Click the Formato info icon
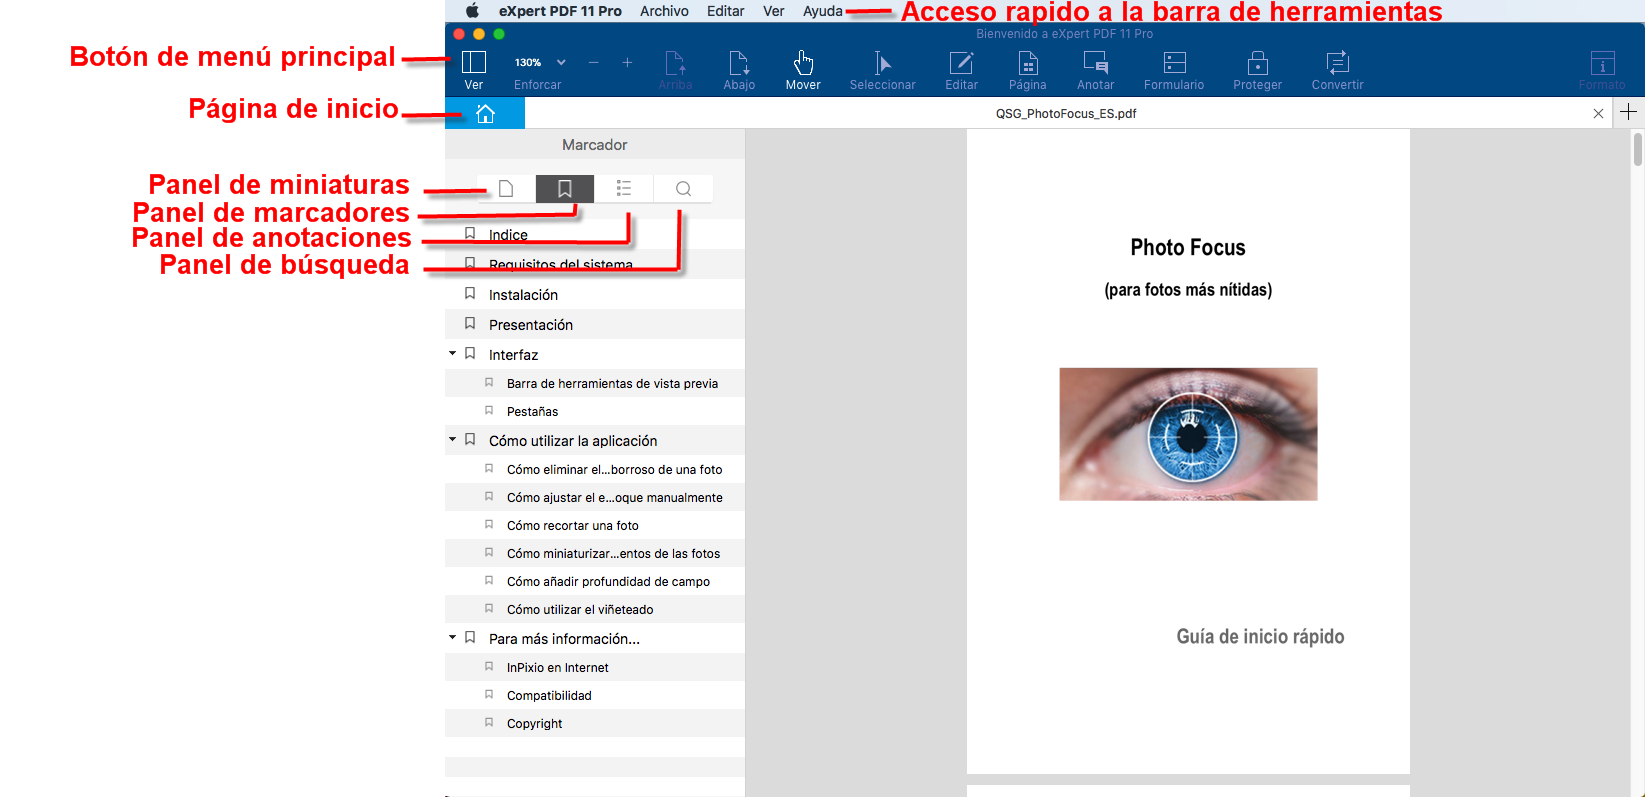This screenshot has width=1645, height=797. click(x=1602, y=64)
